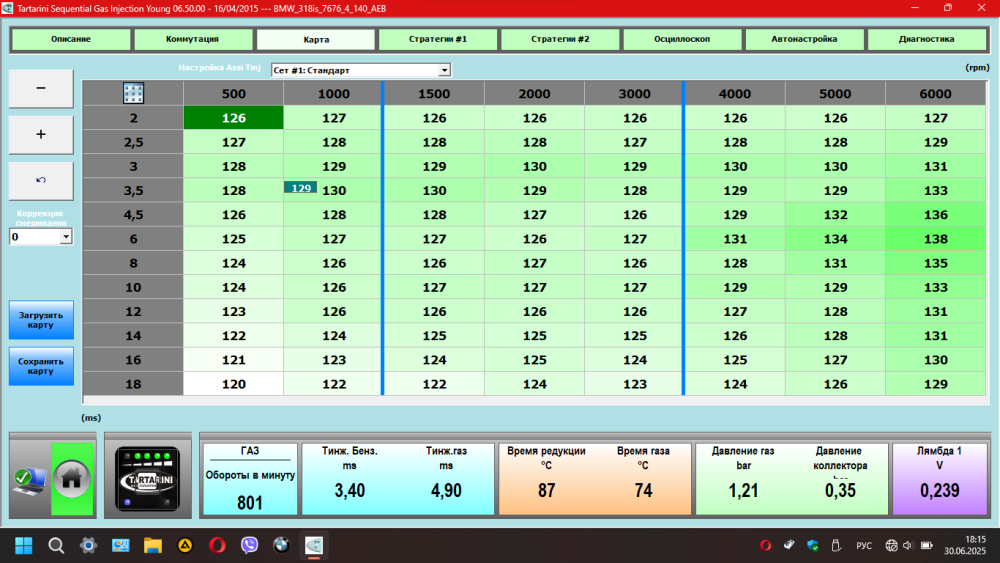Screen dimensions: 1000x563
Task: Click the Тинж.газ value 4,90
Action: [x=446, y=490]
